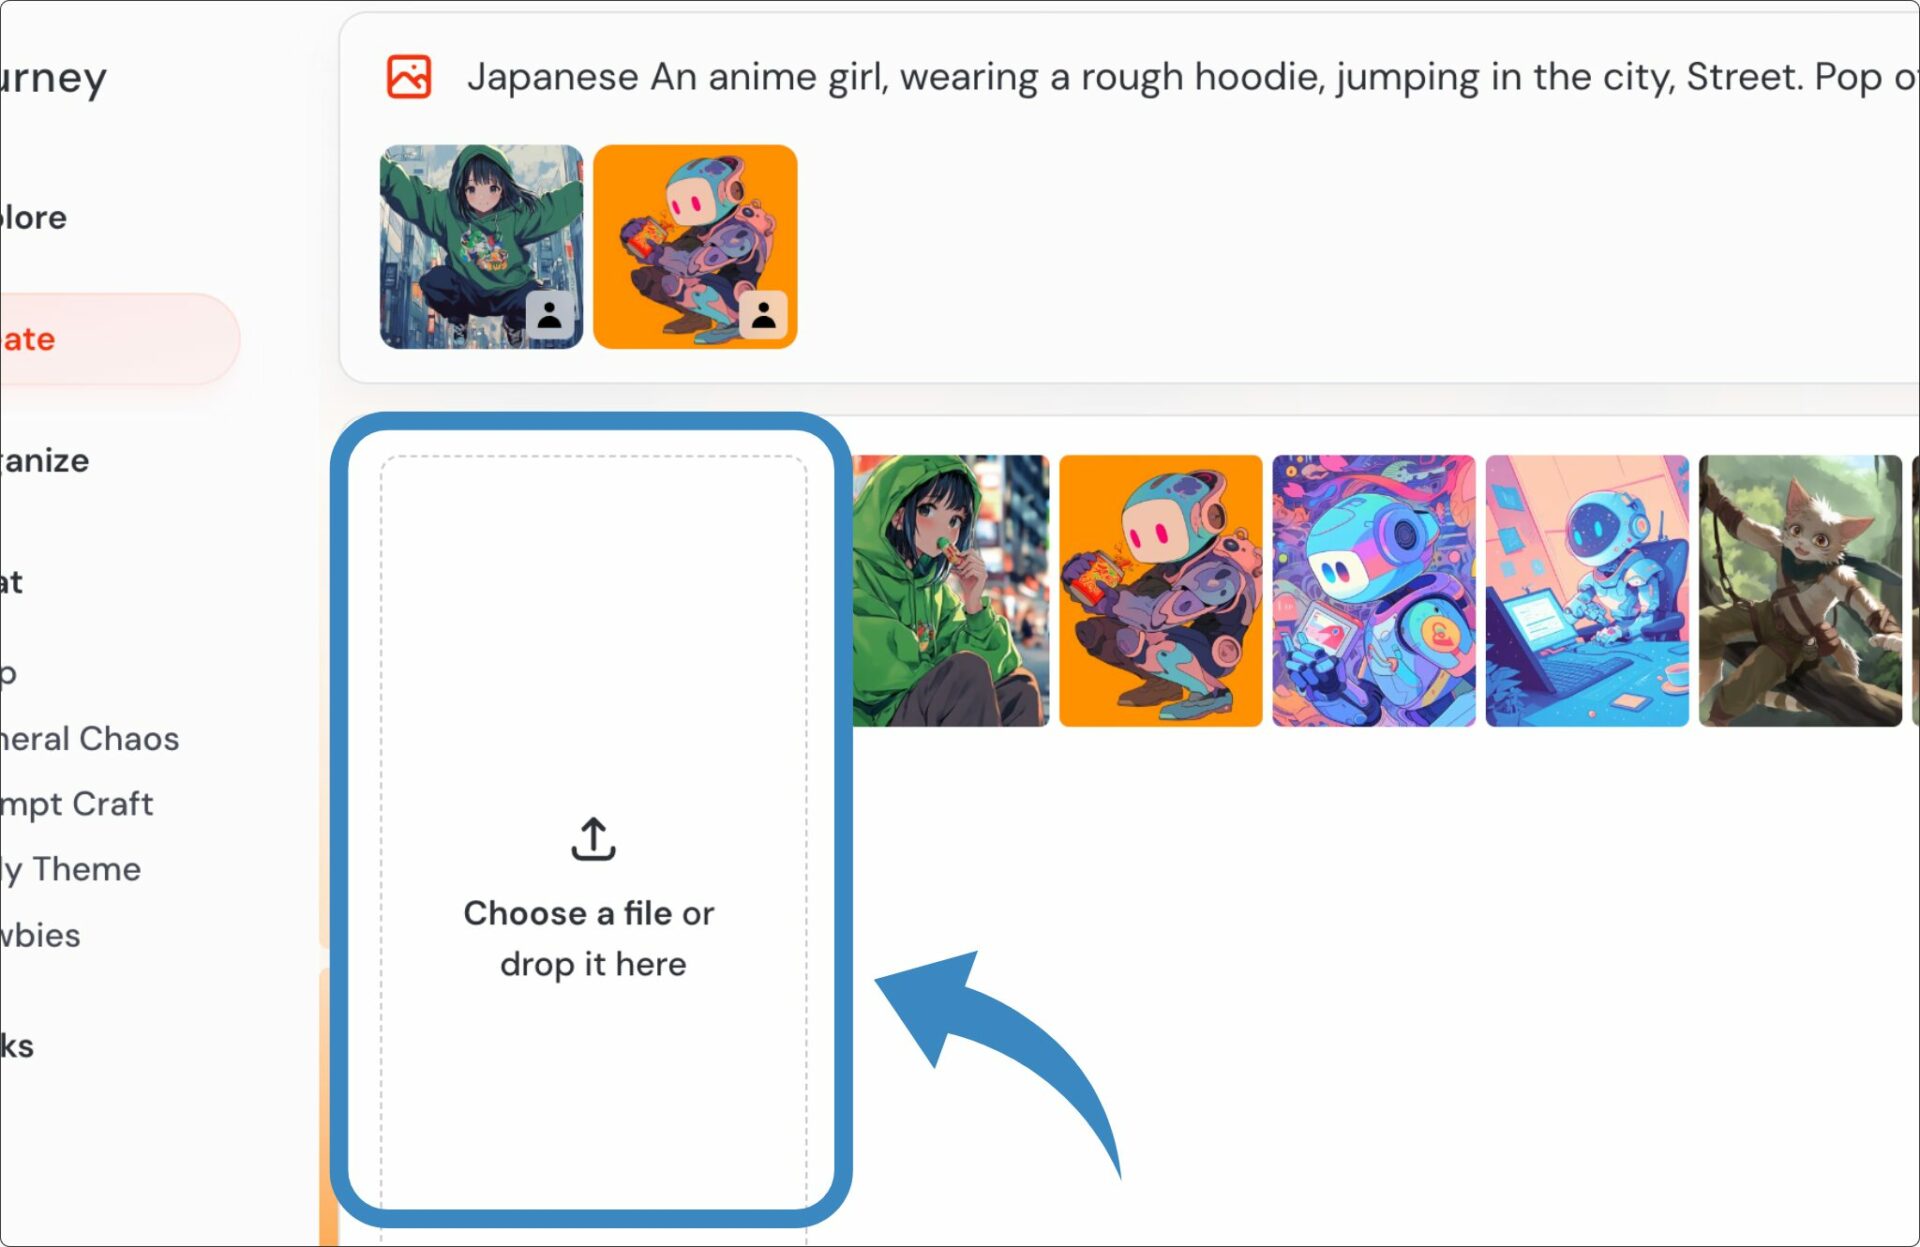Click the upload icon to add file
This screenshot has height=1247, width=1920.
coord(595,837)
